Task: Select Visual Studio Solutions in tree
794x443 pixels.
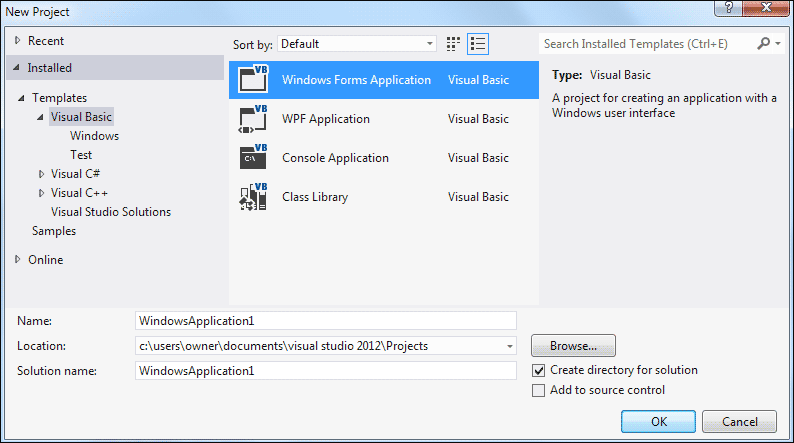Action: pos(111,212)
